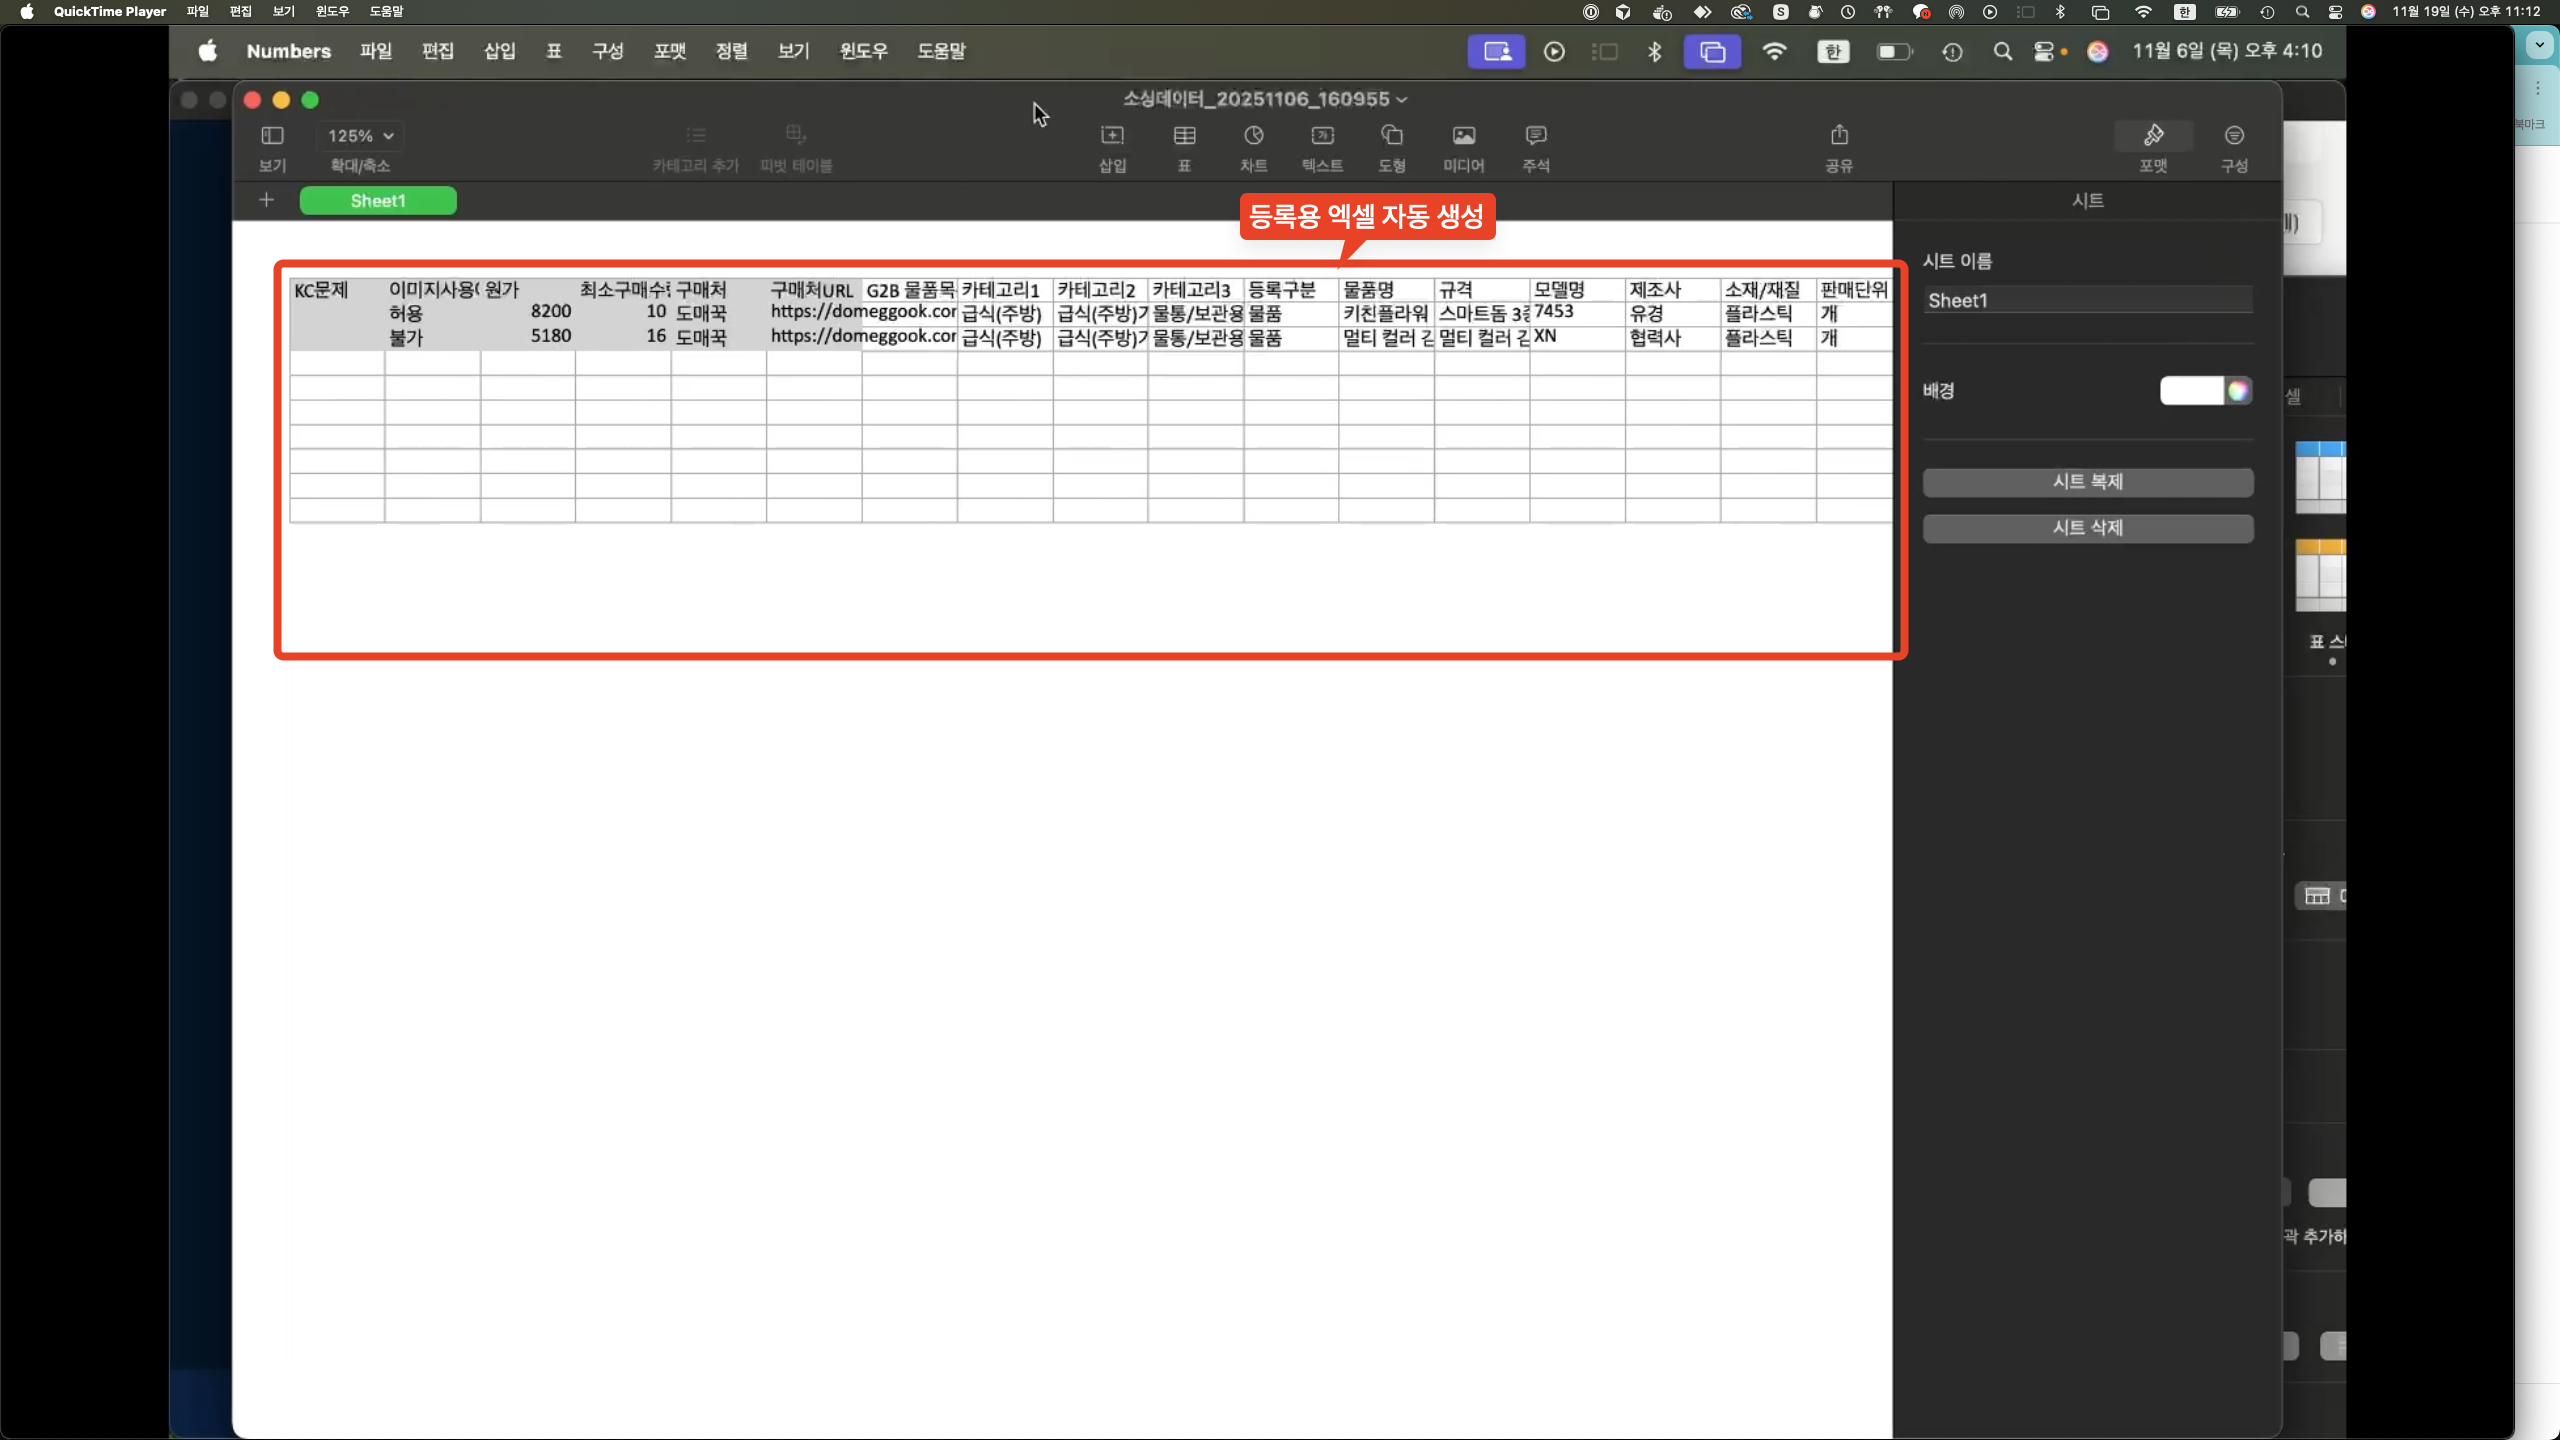
Task: Add a new sheet with plus button
Action: tap(266, 201)
